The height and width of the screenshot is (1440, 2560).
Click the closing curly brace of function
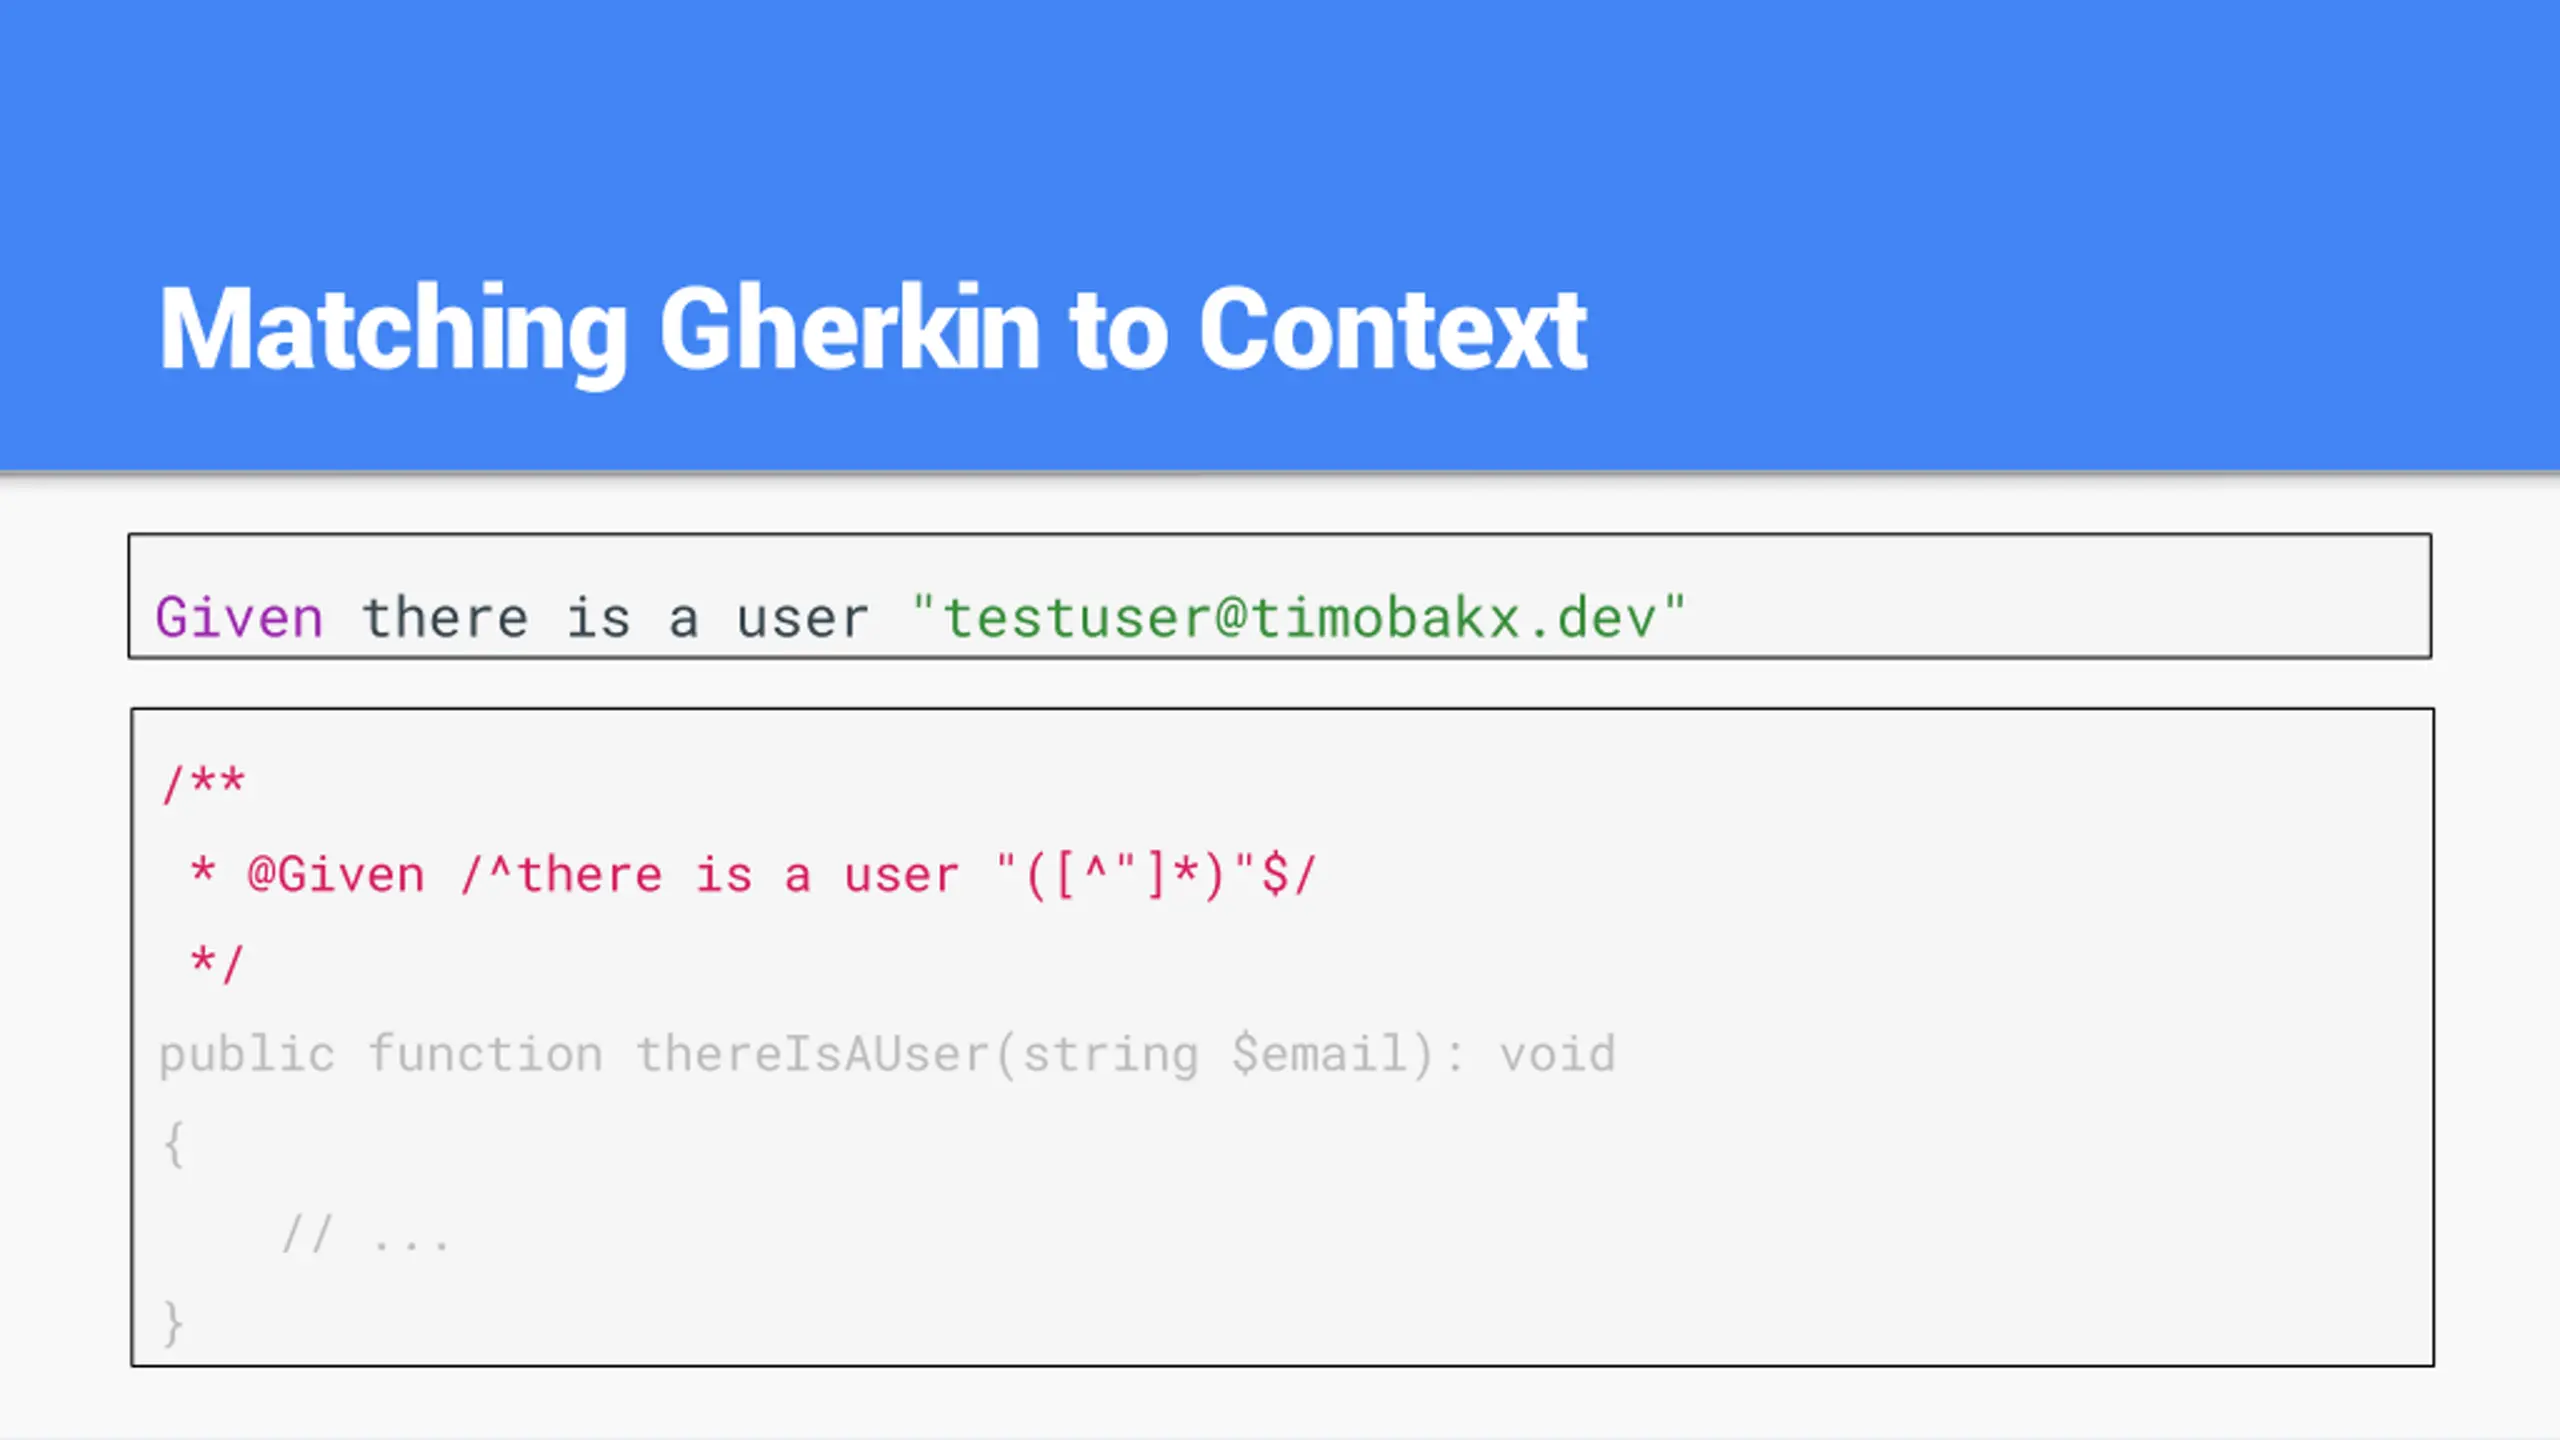click(x=174, y=1324)
